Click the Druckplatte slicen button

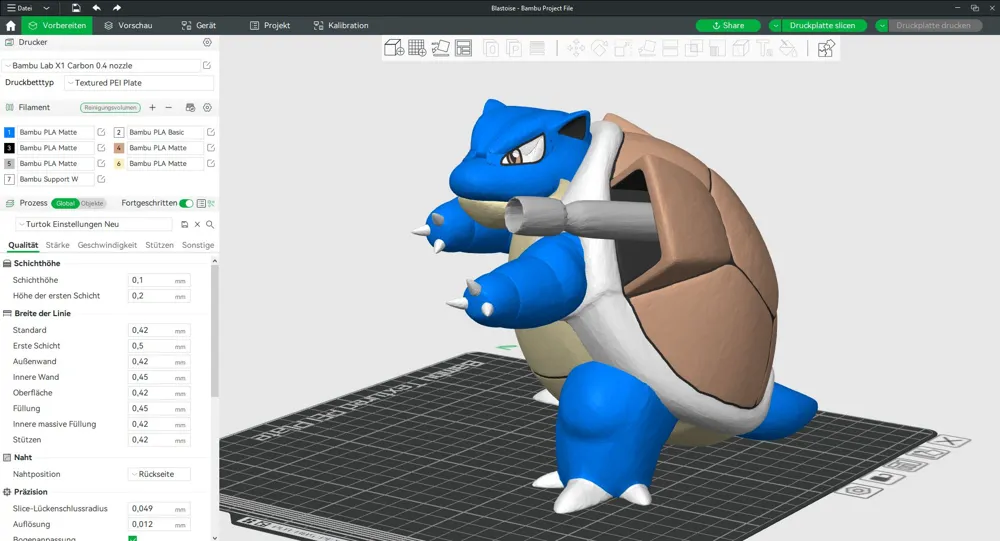823,26
